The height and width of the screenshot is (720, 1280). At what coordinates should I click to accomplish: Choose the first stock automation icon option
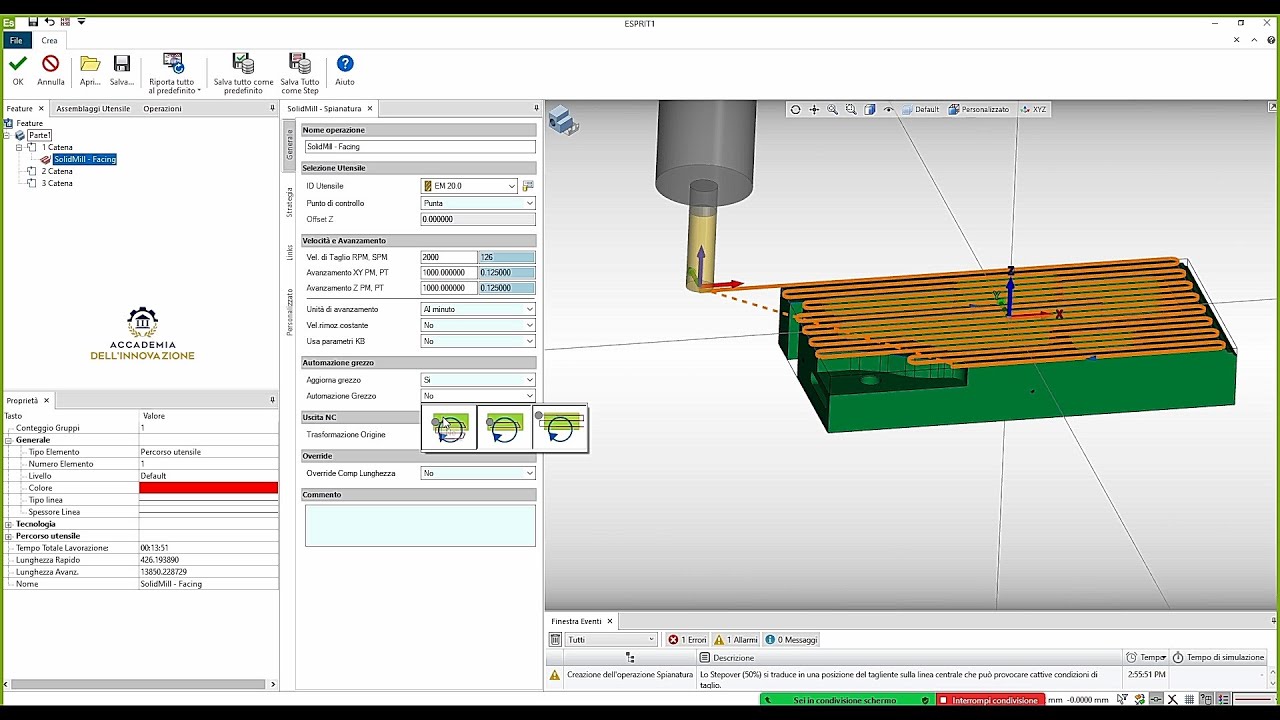(450, 428)
